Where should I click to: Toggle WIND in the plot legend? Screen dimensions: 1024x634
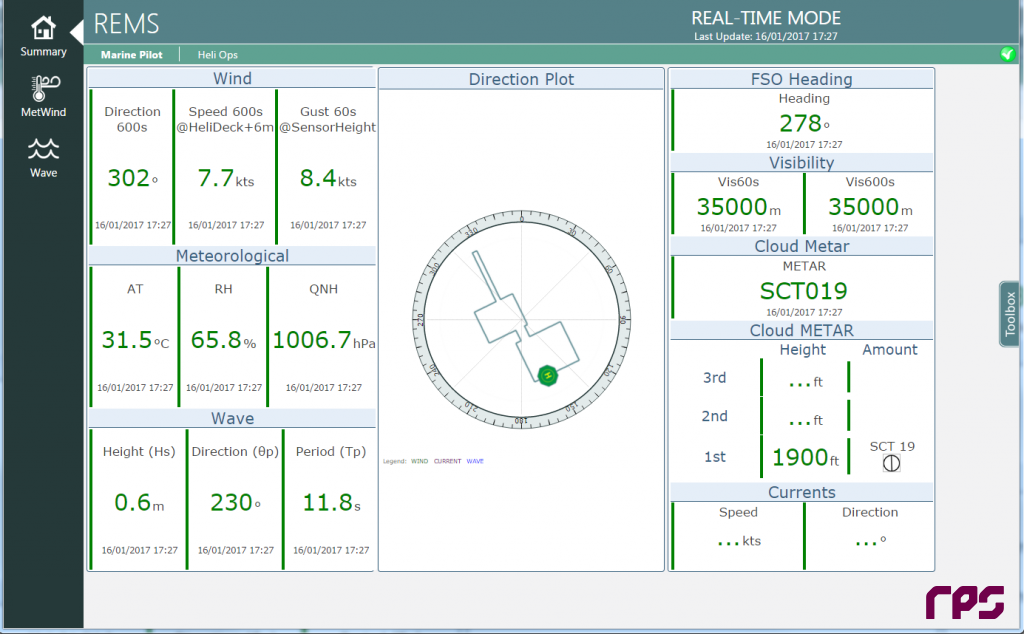tap(420, 461)
